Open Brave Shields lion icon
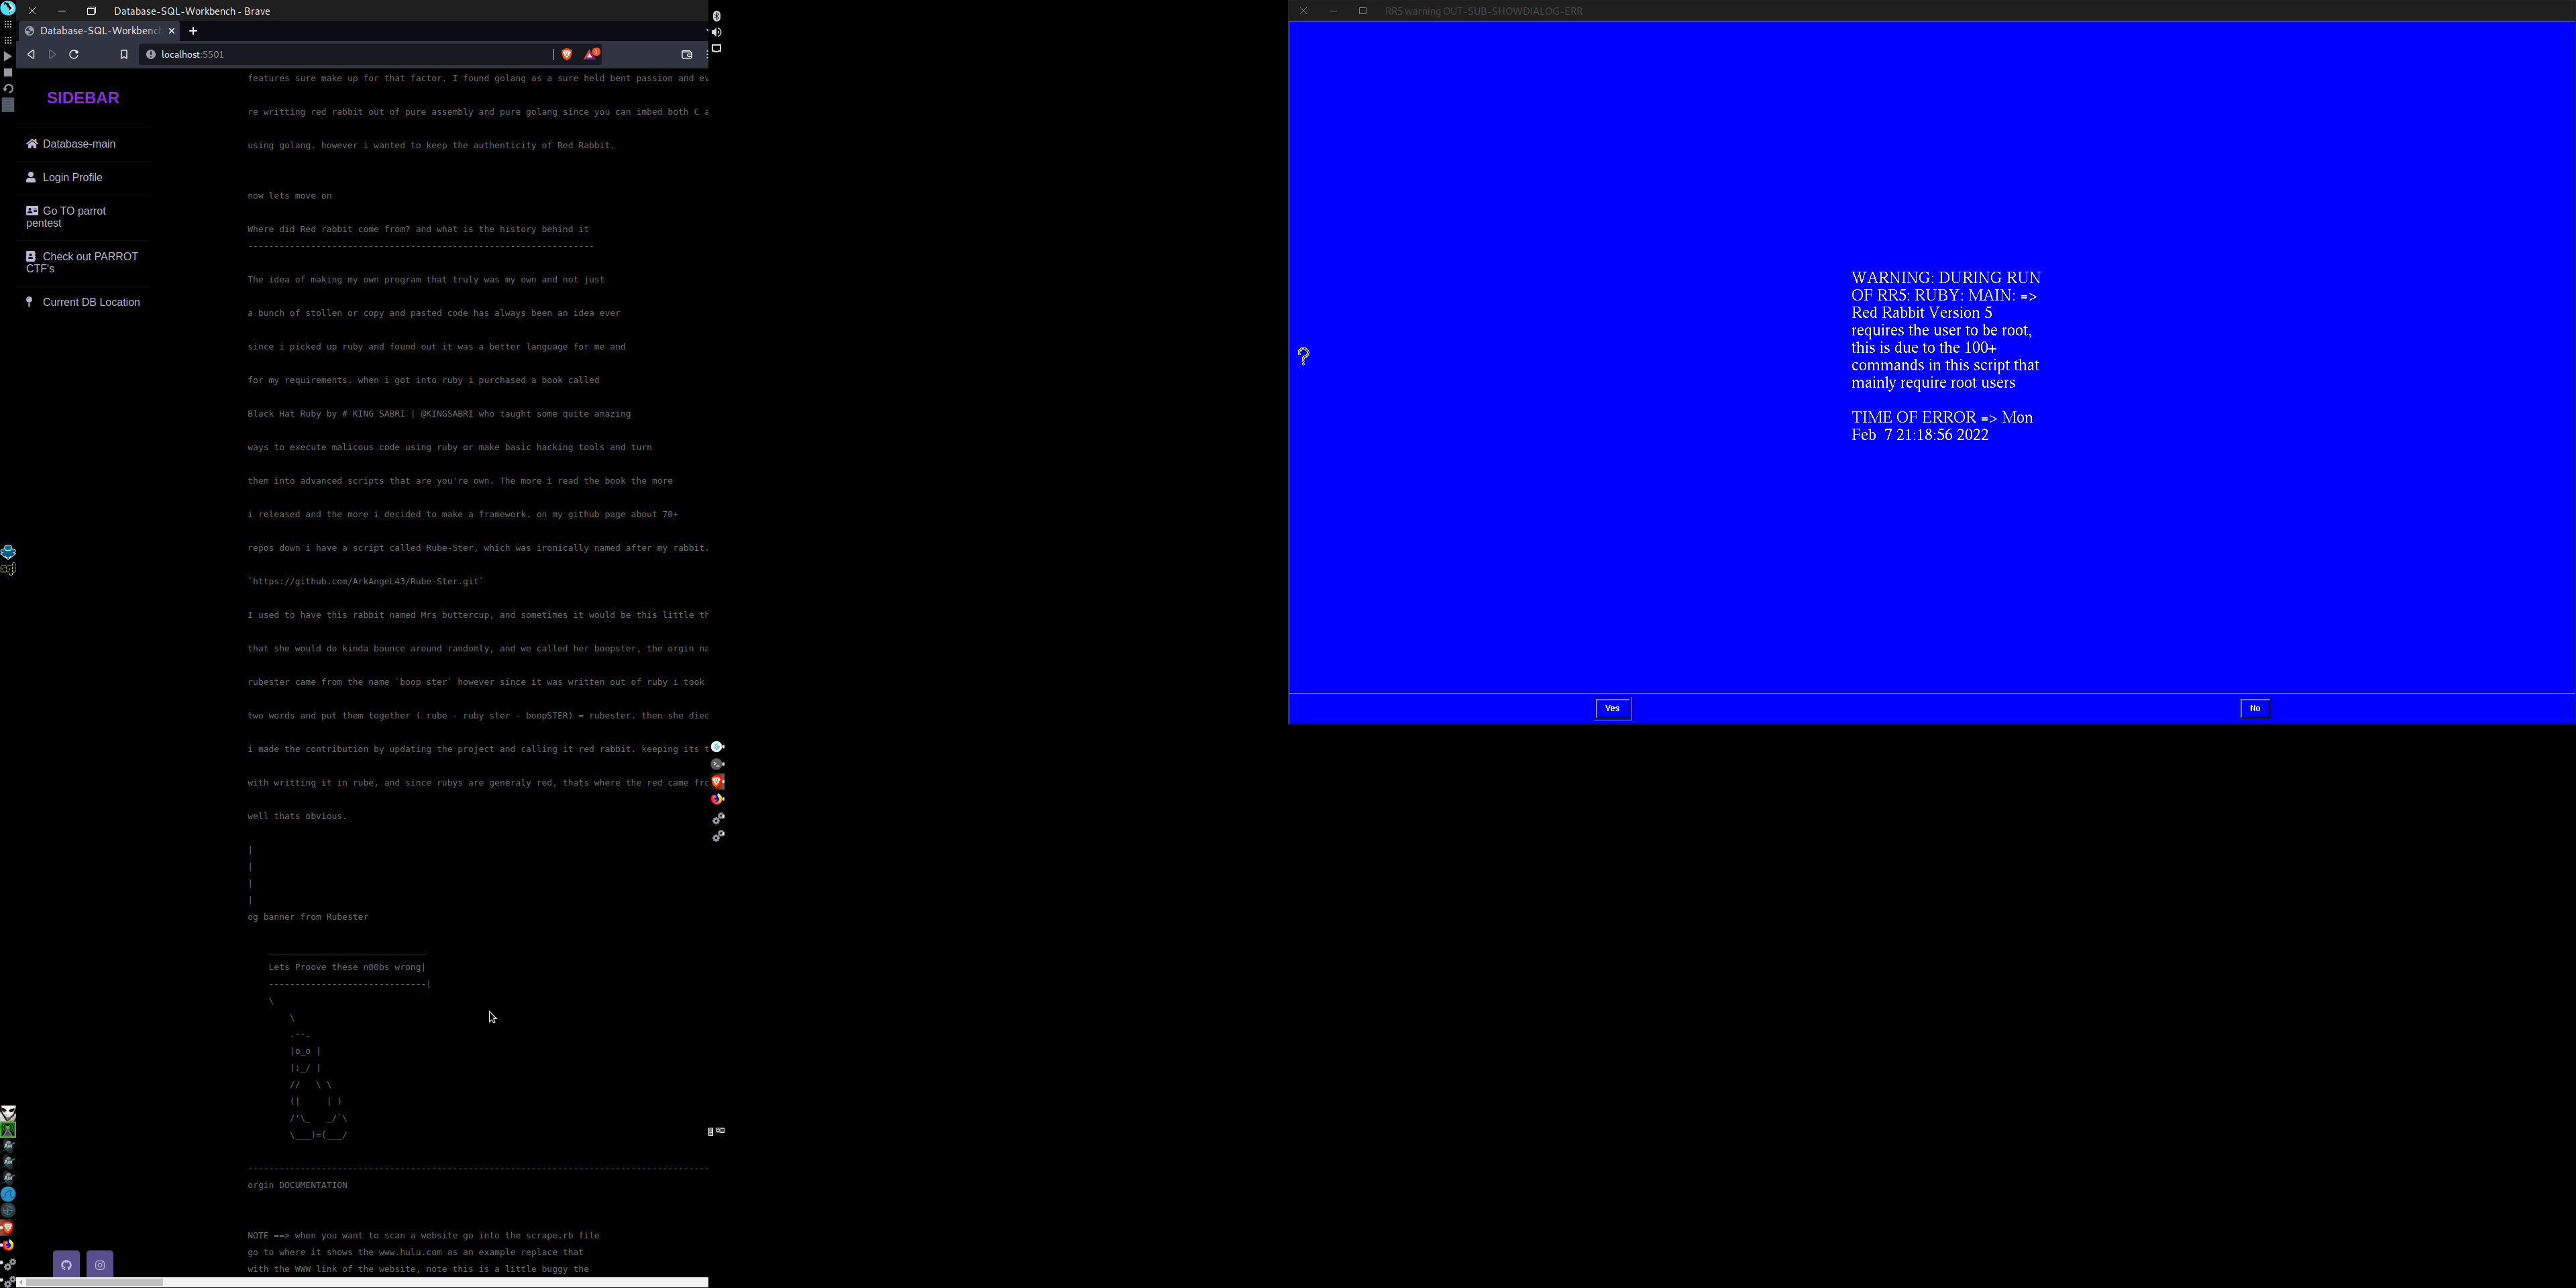The height and width of the screenshot is (1288, 2576). click(567, 55)
